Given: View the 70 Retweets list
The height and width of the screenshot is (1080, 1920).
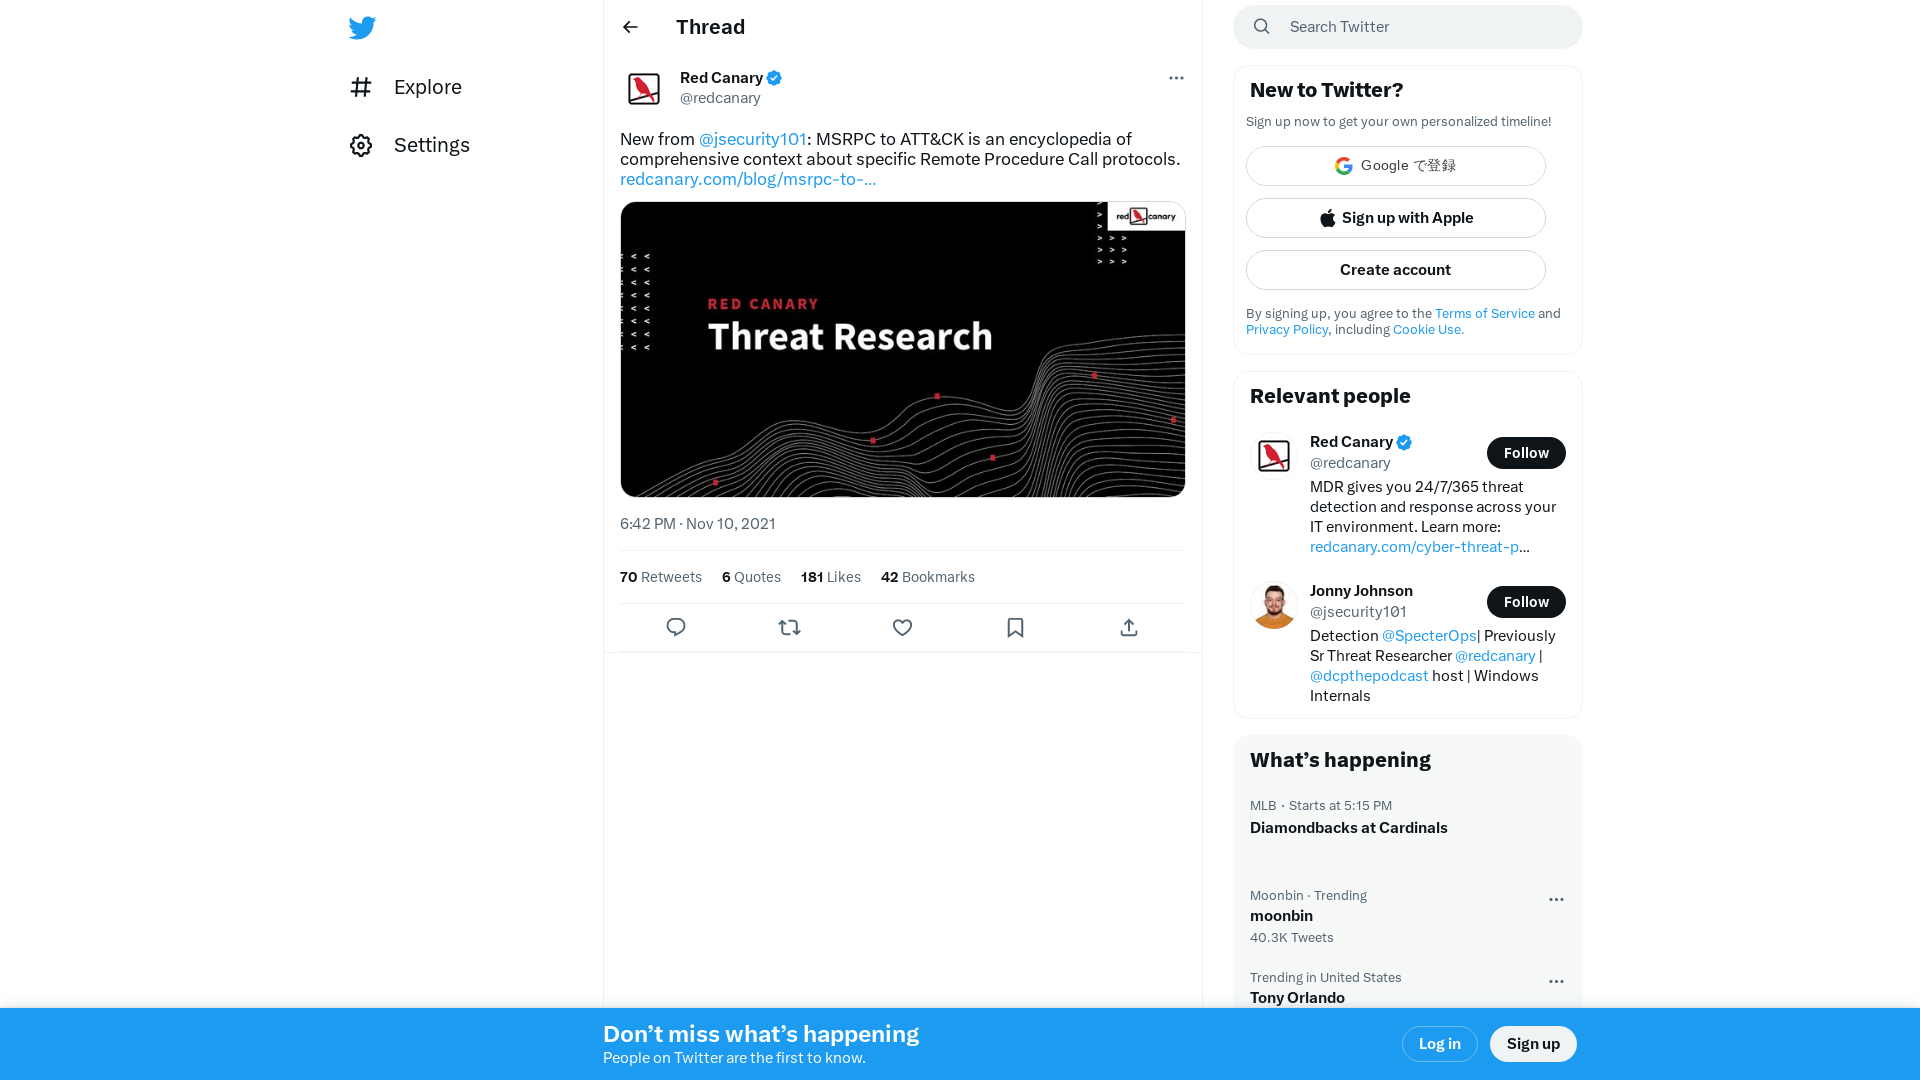Looking at the screenshot, I should point(661,577).
